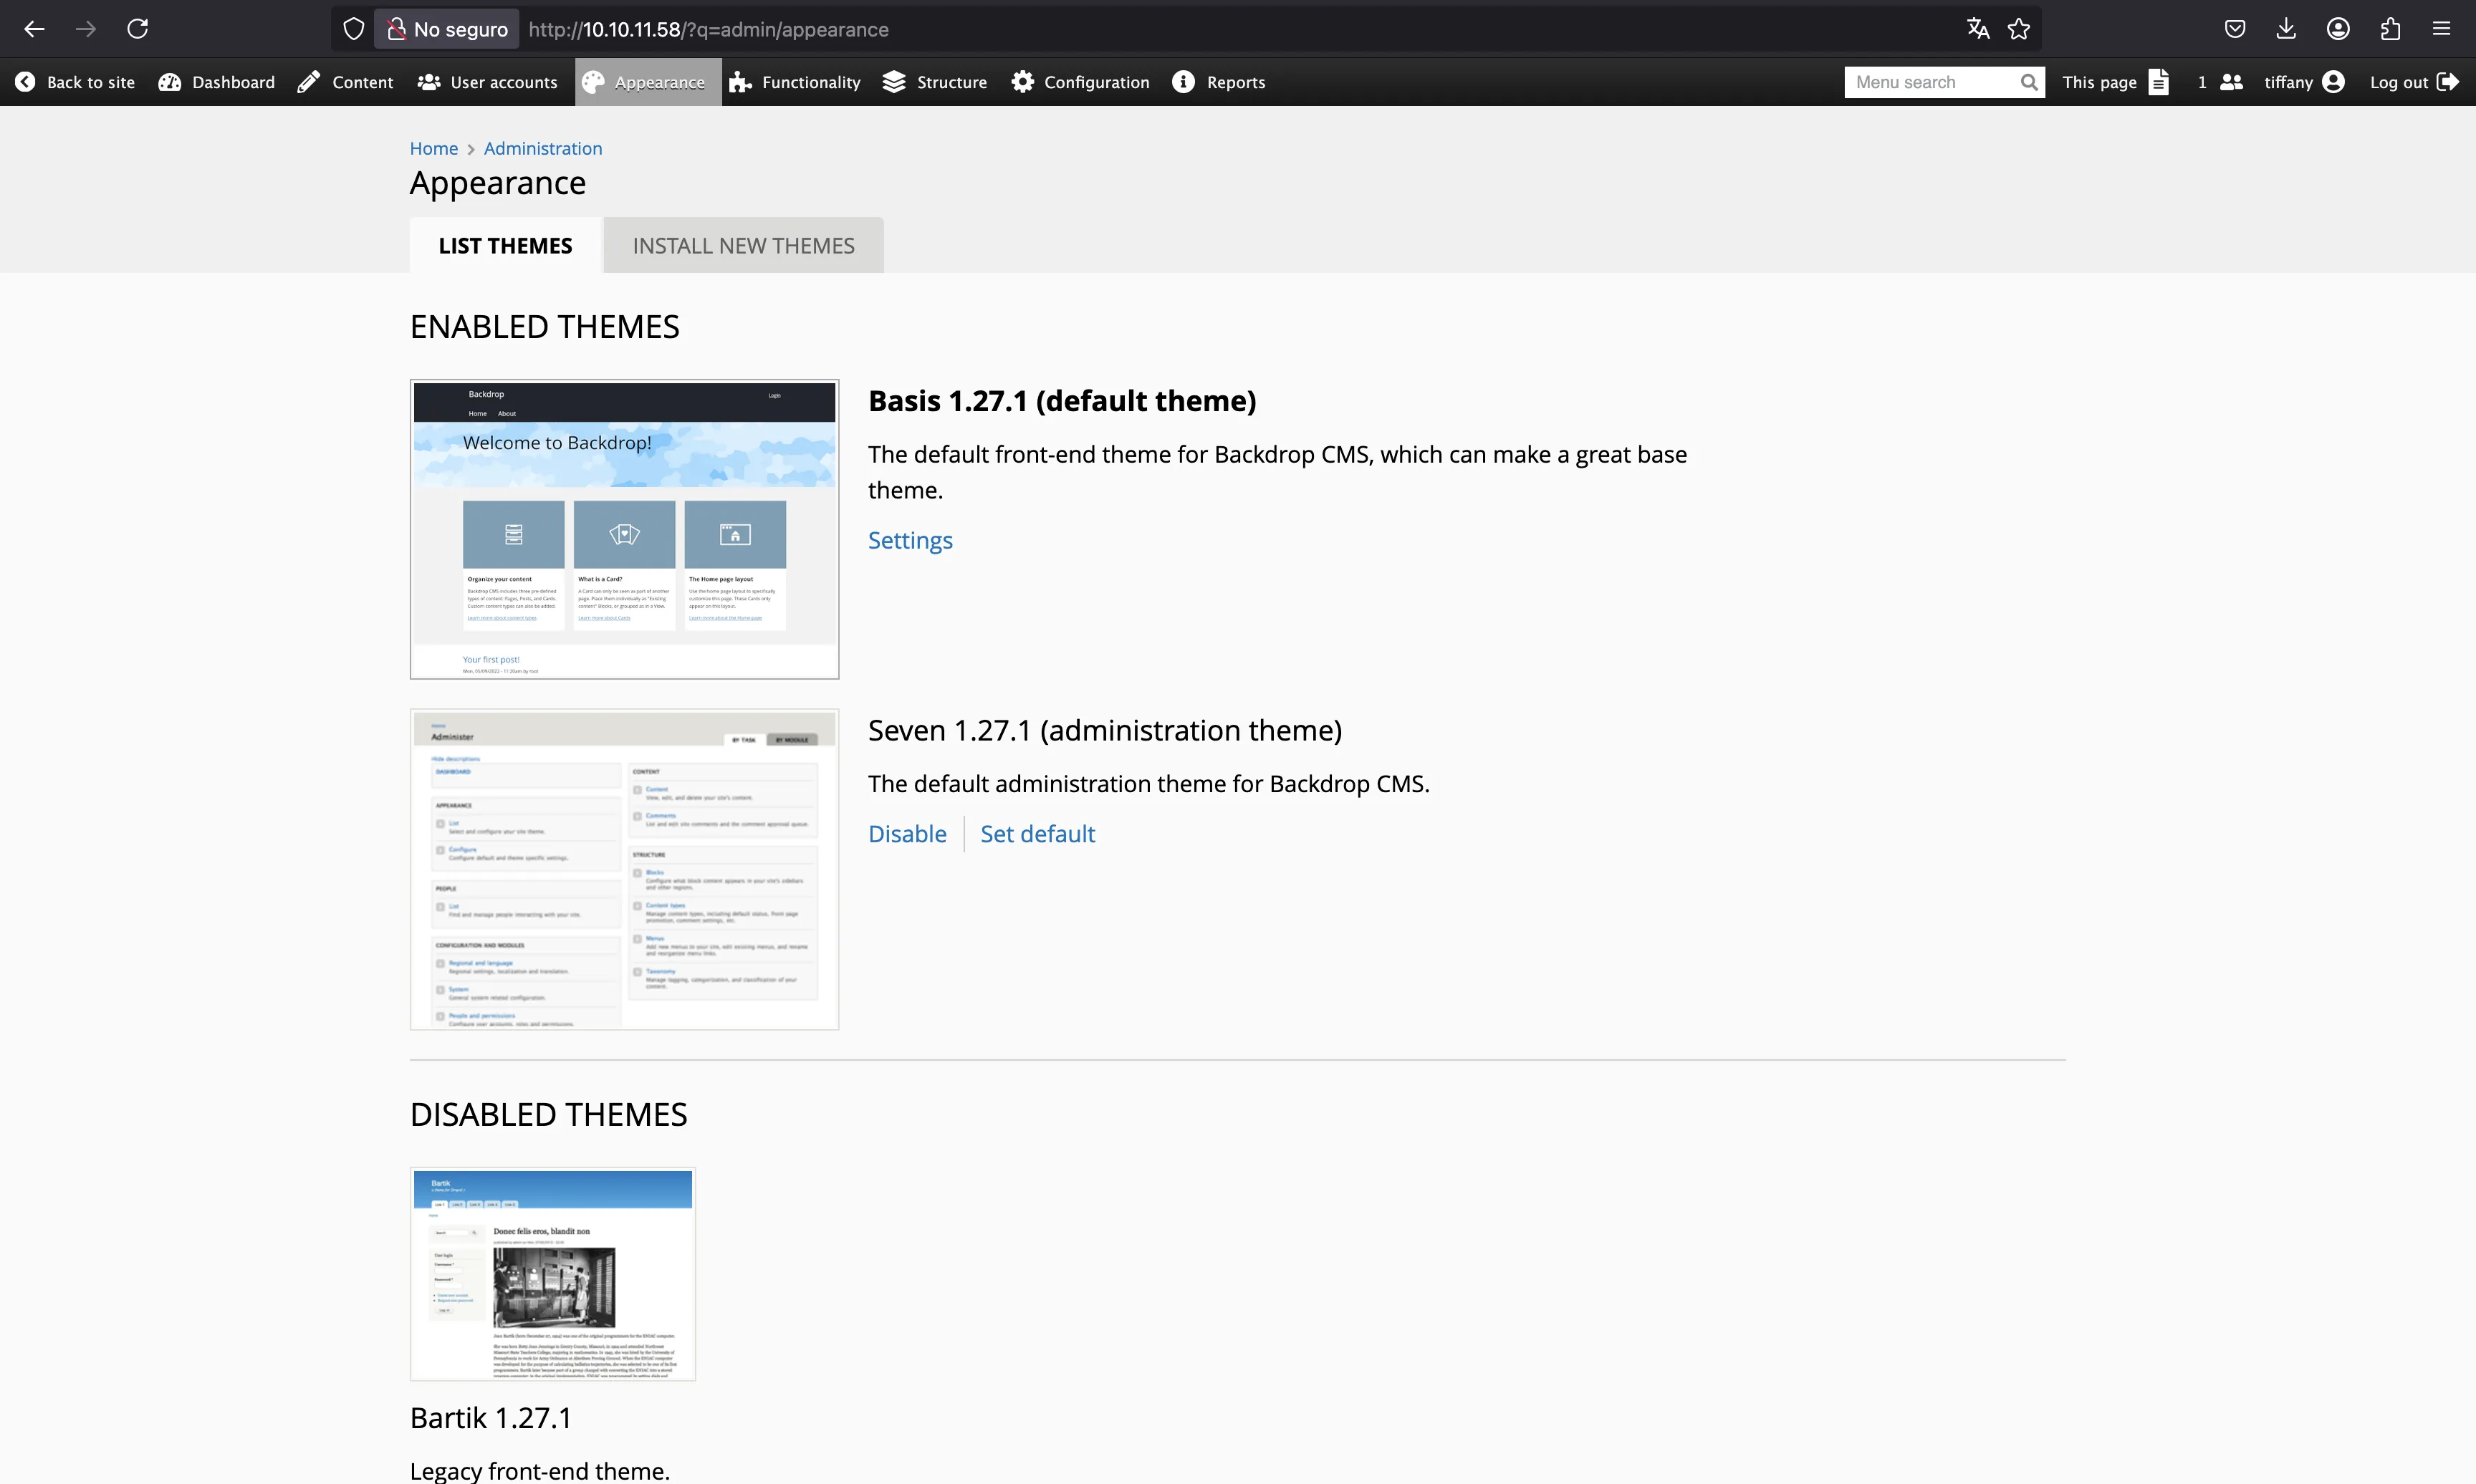2476x1484 pixels.
Task: Click the Dashboard gauge icon
Action: pyautogui.click(x=170, y=82)
